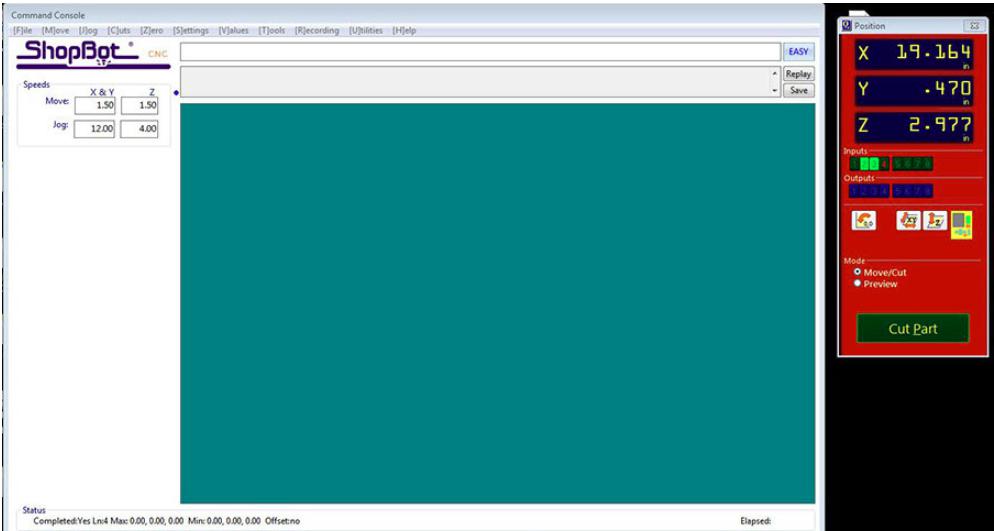Screen dimensions: 994x531
Task: Open the [Z]ero menu
Action: pyautogui.click(x=152, y=30)
